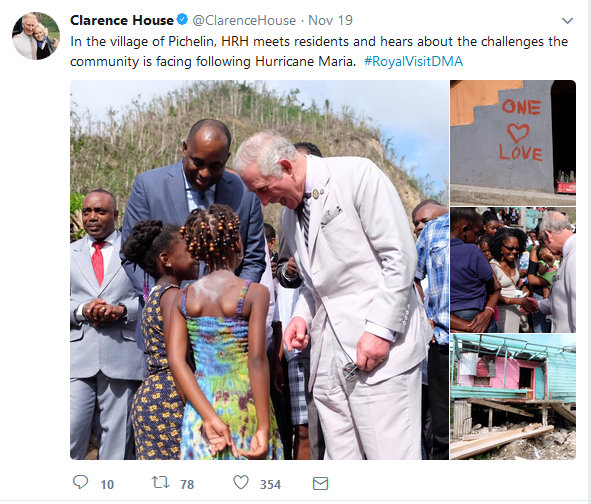Image resolution: width=591 pixels, height=504 pixels.
Task: Open the damaged pink house photo
Action: (513, 397)
